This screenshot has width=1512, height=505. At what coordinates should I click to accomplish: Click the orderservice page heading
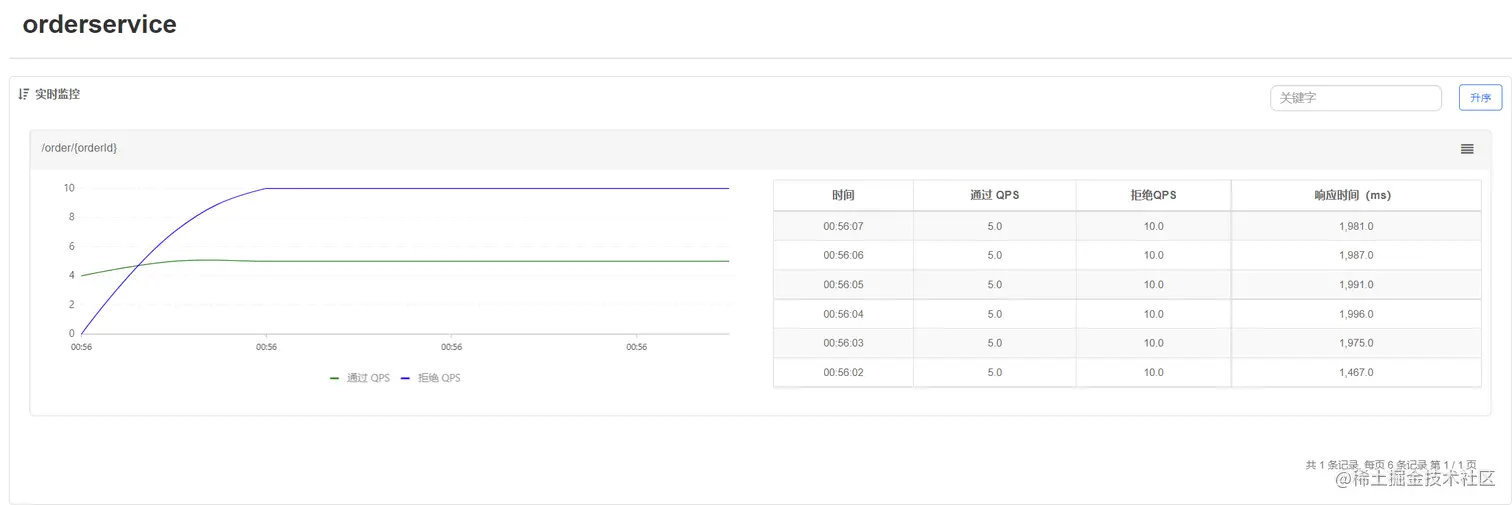pyautogui.click(x=99, y=25)
